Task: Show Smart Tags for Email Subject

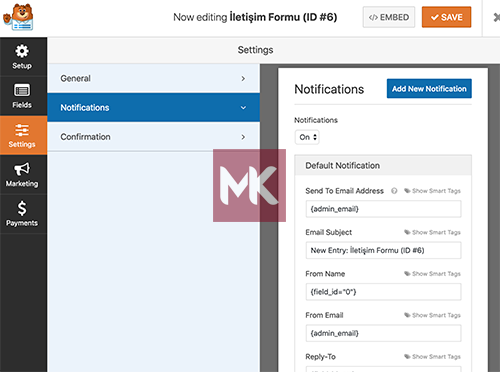Action: tap(432, 232)
